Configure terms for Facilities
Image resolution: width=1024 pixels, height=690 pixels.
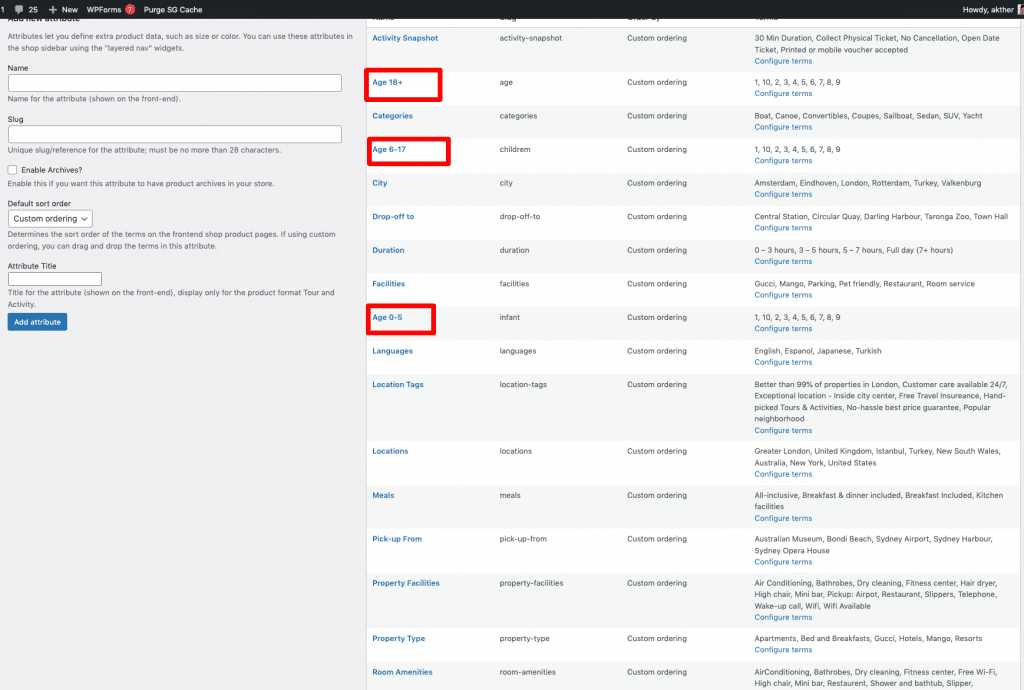click(x=783, y=295)
